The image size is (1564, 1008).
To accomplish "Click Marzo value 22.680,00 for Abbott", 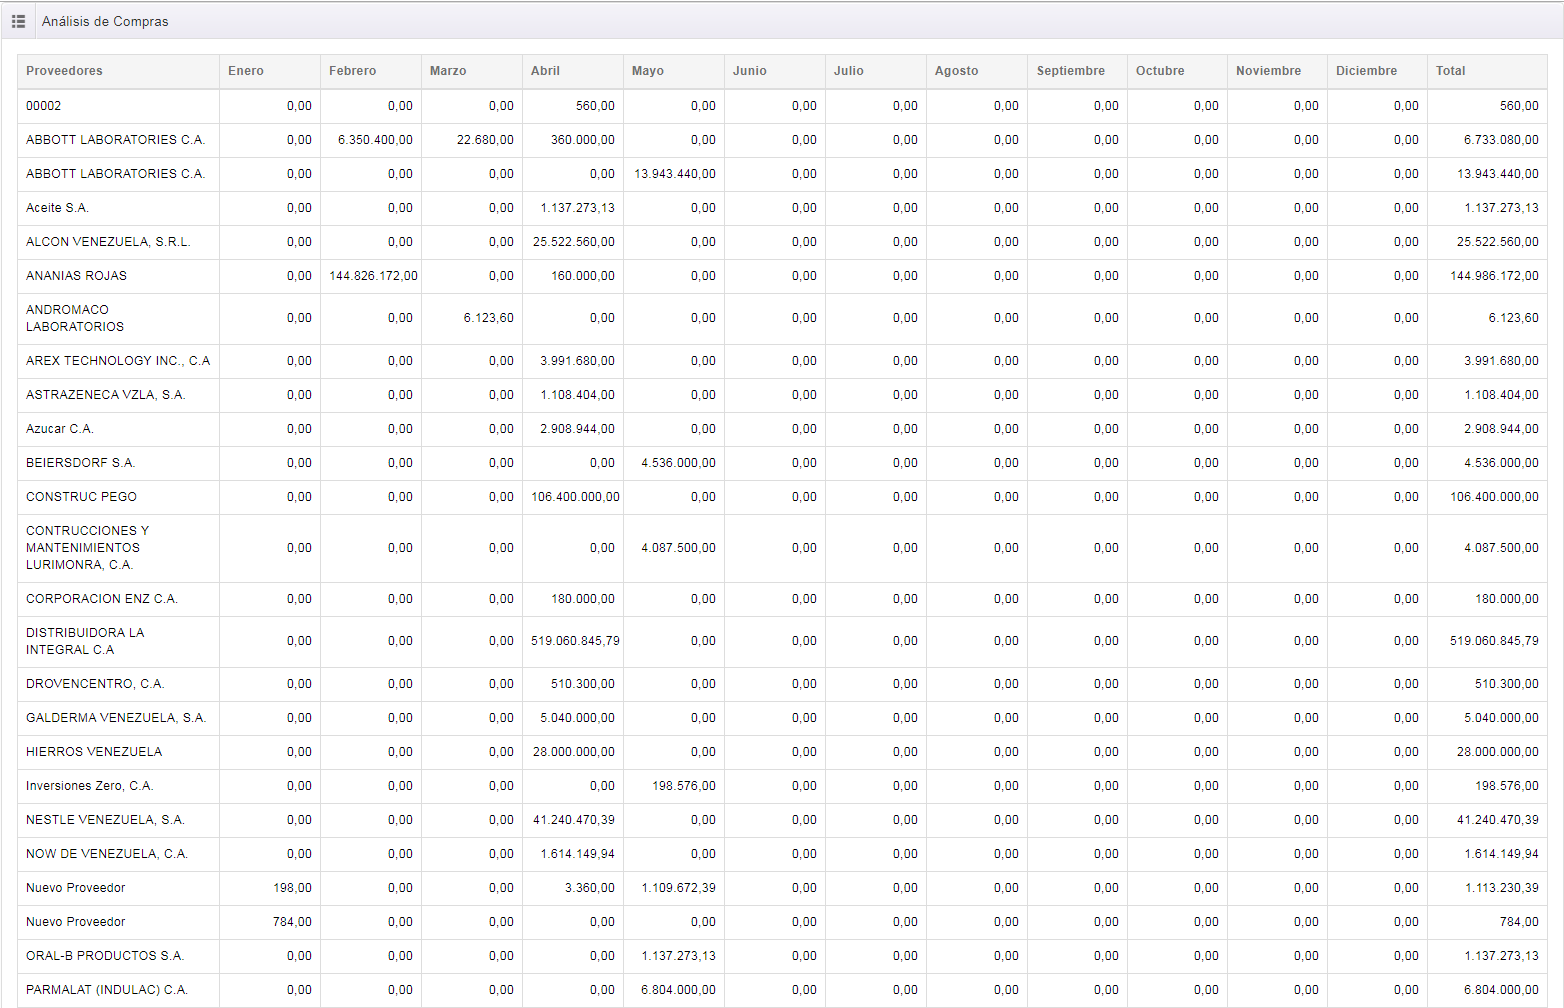I will click(485, 140).
